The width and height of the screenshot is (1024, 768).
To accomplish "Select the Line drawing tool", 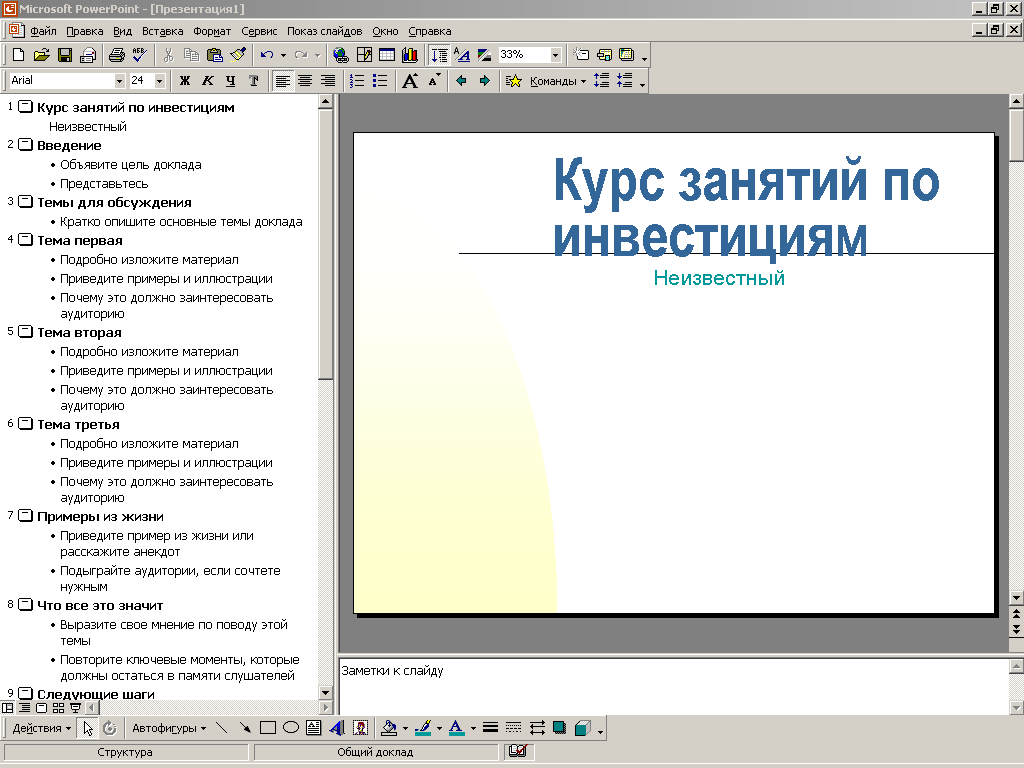I will click(x=222, y=728).
